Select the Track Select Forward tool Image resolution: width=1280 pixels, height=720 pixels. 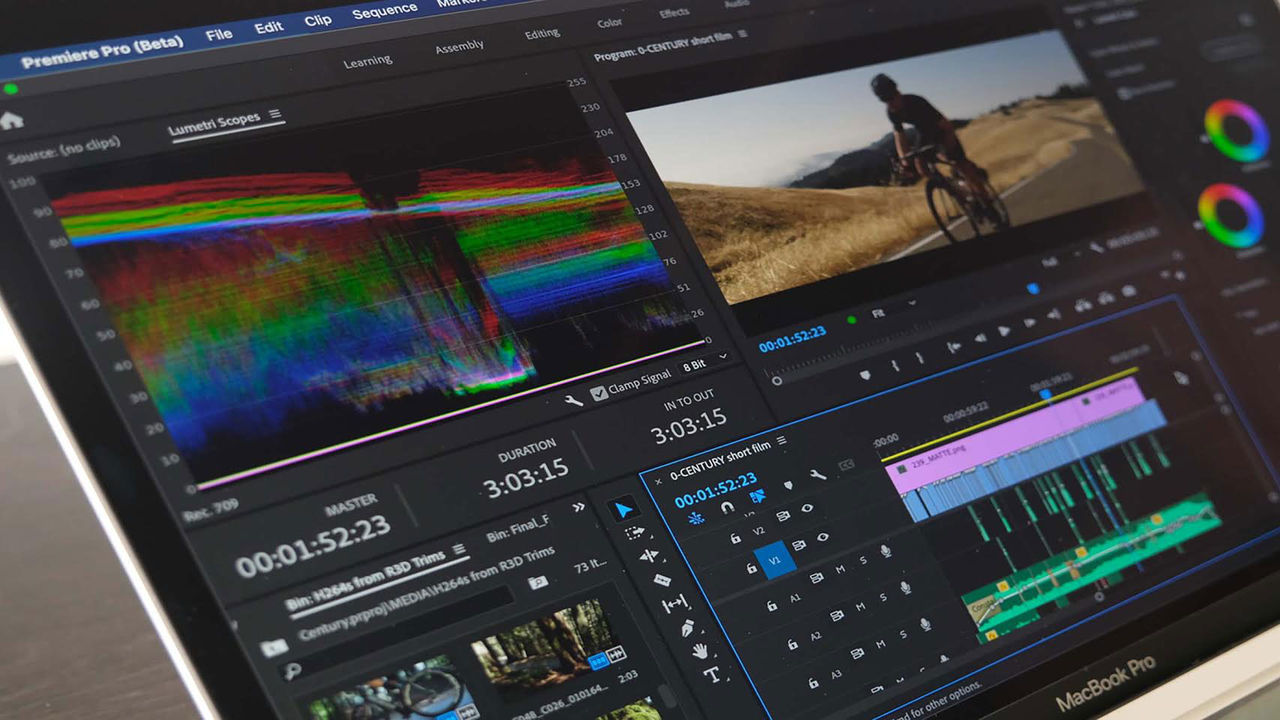coord(635,533)
